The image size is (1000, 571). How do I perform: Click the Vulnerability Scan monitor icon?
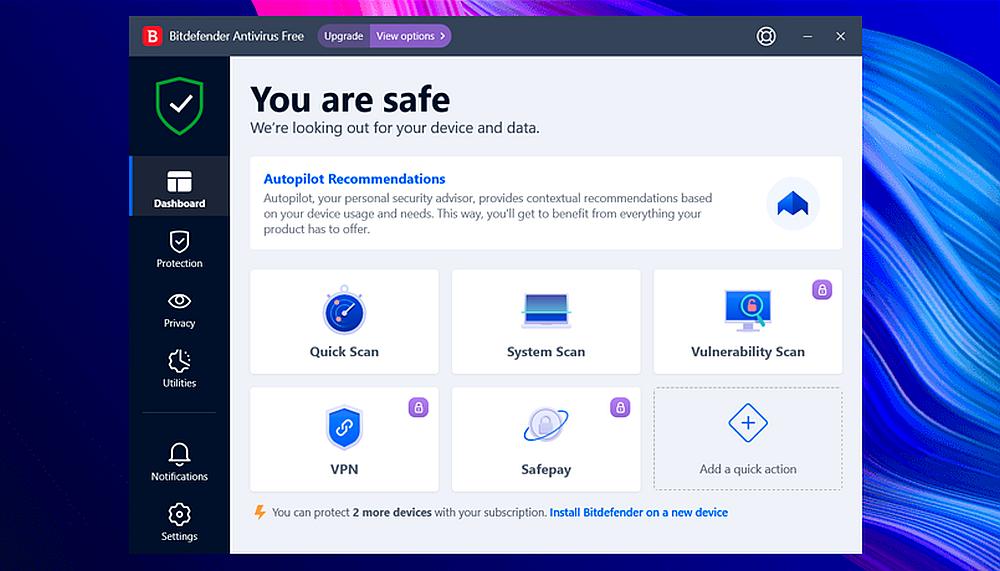point(747,311)
